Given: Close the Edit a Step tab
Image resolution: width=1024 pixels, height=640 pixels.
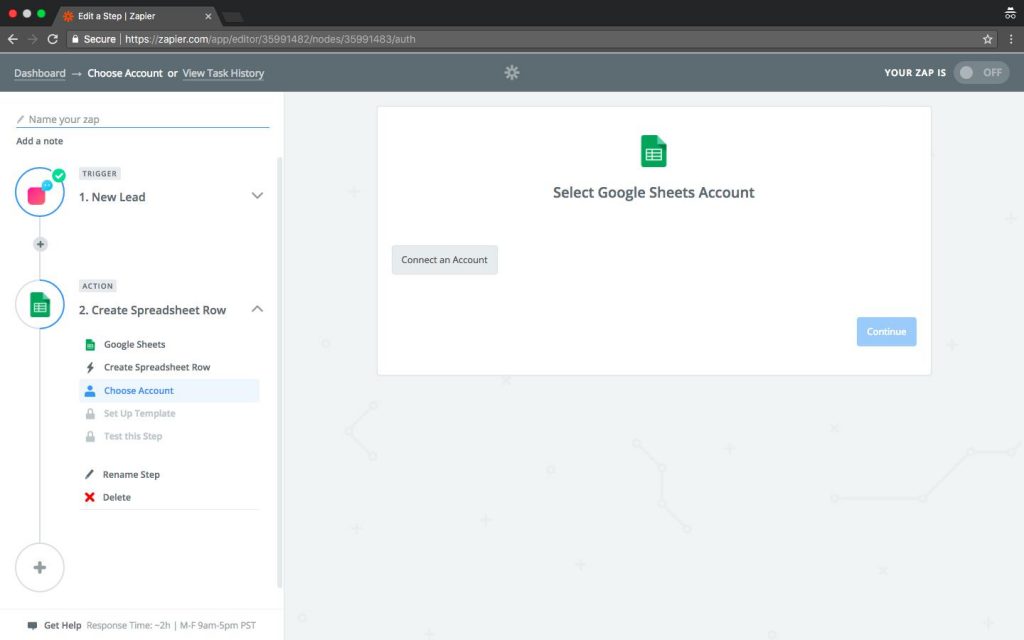Looking at the screenshot, I should pyautogui.click(x=208, y=16).
